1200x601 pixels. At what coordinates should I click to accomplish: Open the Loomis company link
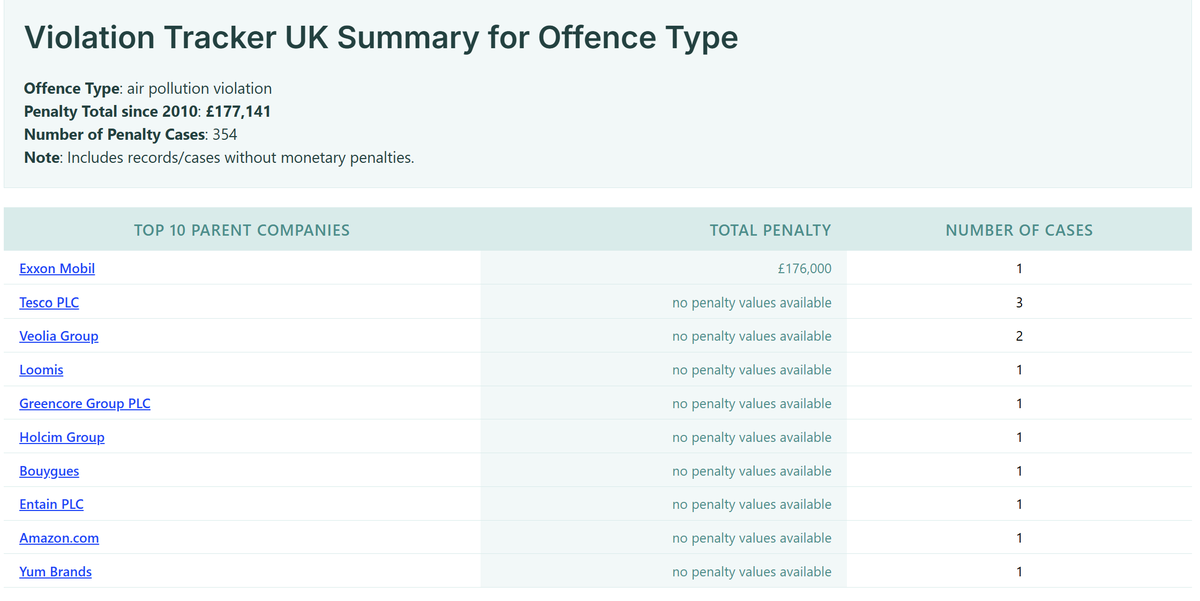click(x=41, y=370)
